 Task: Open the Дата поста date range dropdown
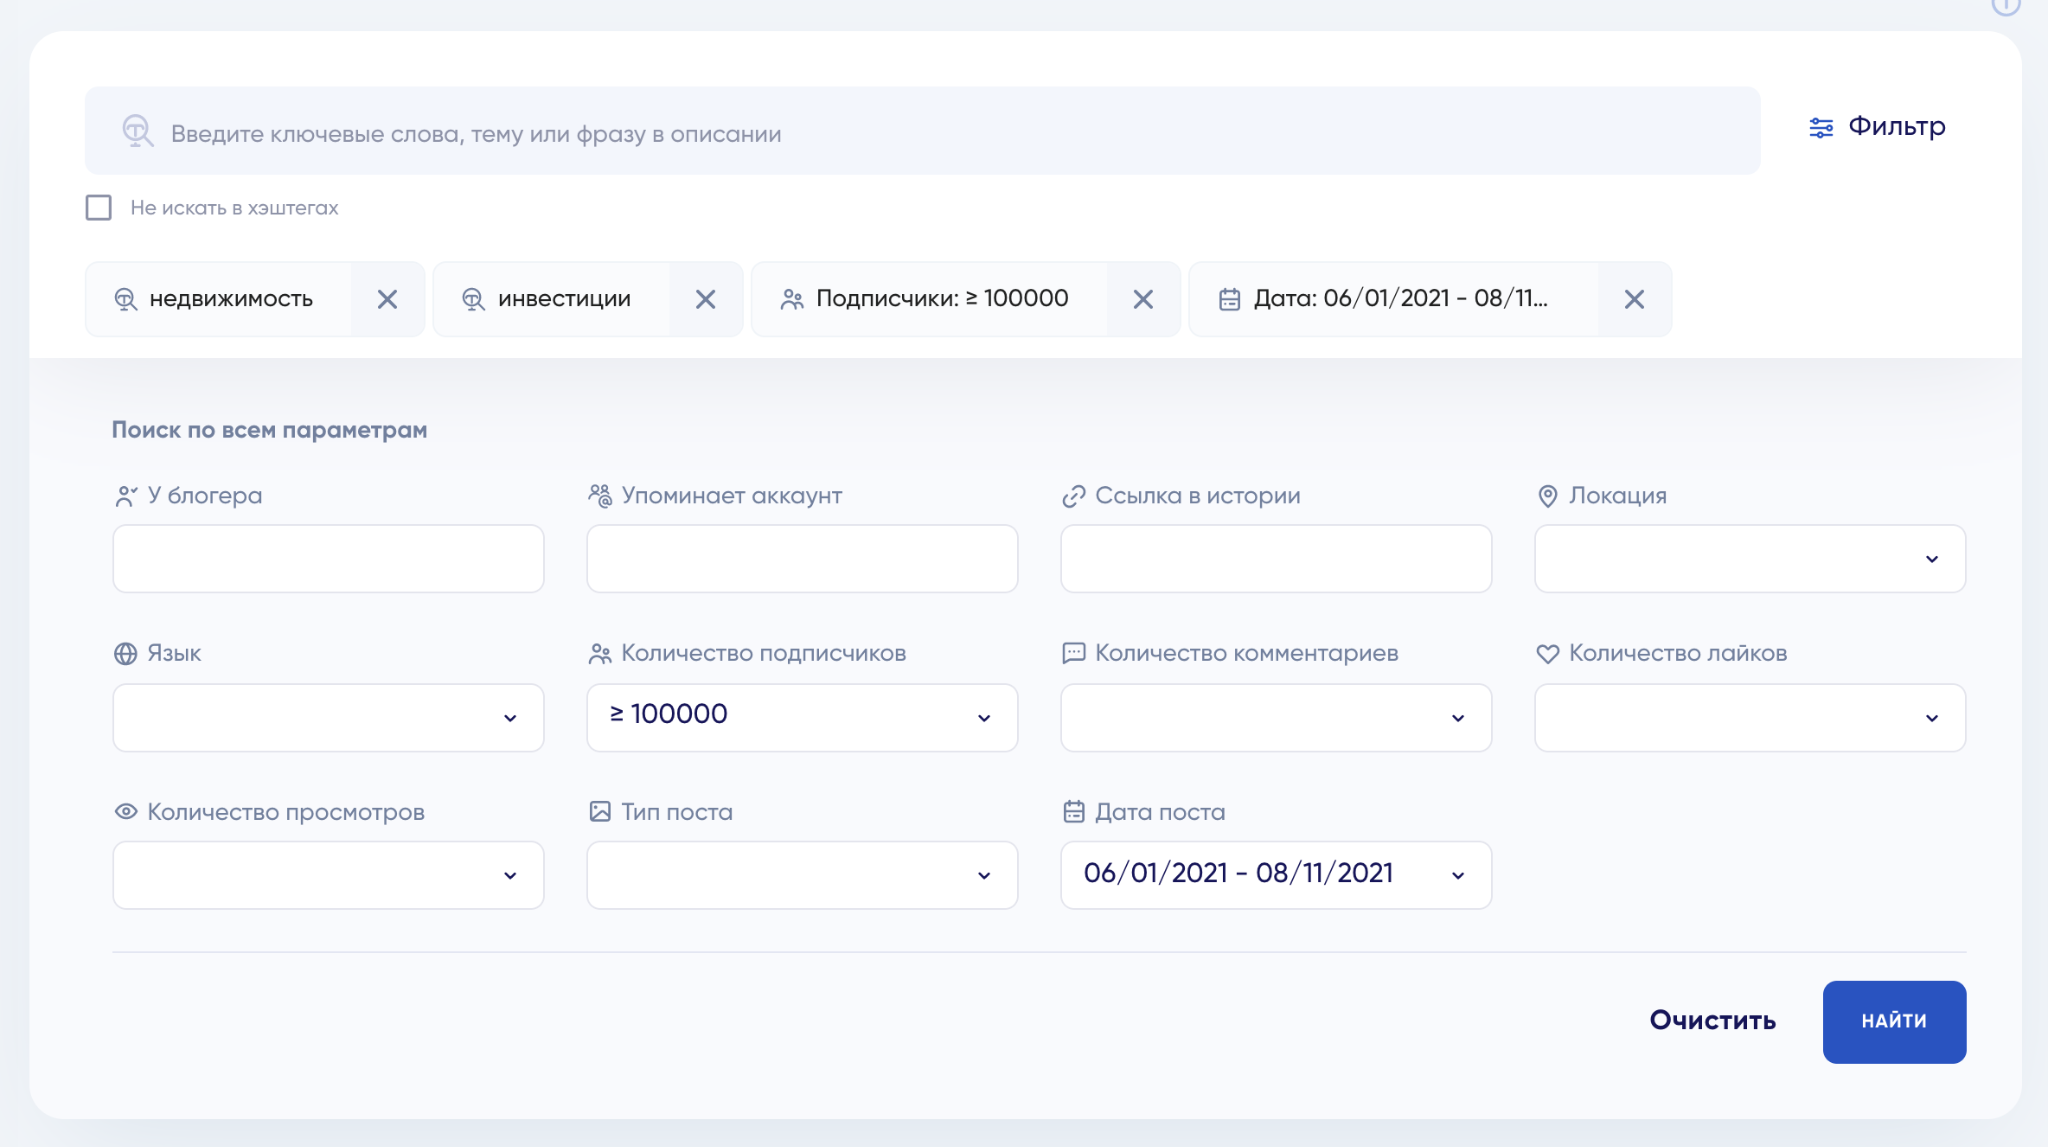click(x=1276, y=875)
